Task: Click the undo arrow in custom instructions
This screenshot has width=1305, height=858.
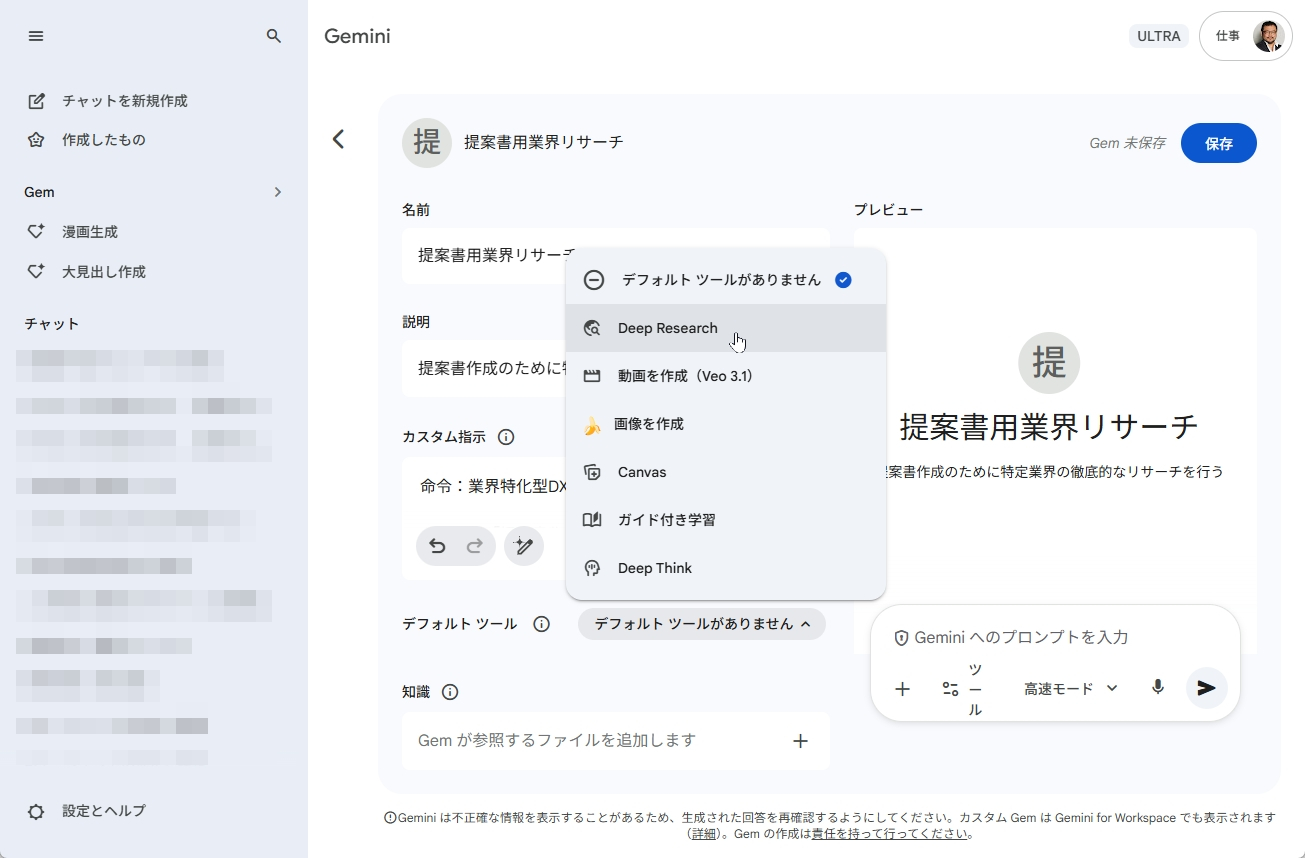Action: point(437,546)
